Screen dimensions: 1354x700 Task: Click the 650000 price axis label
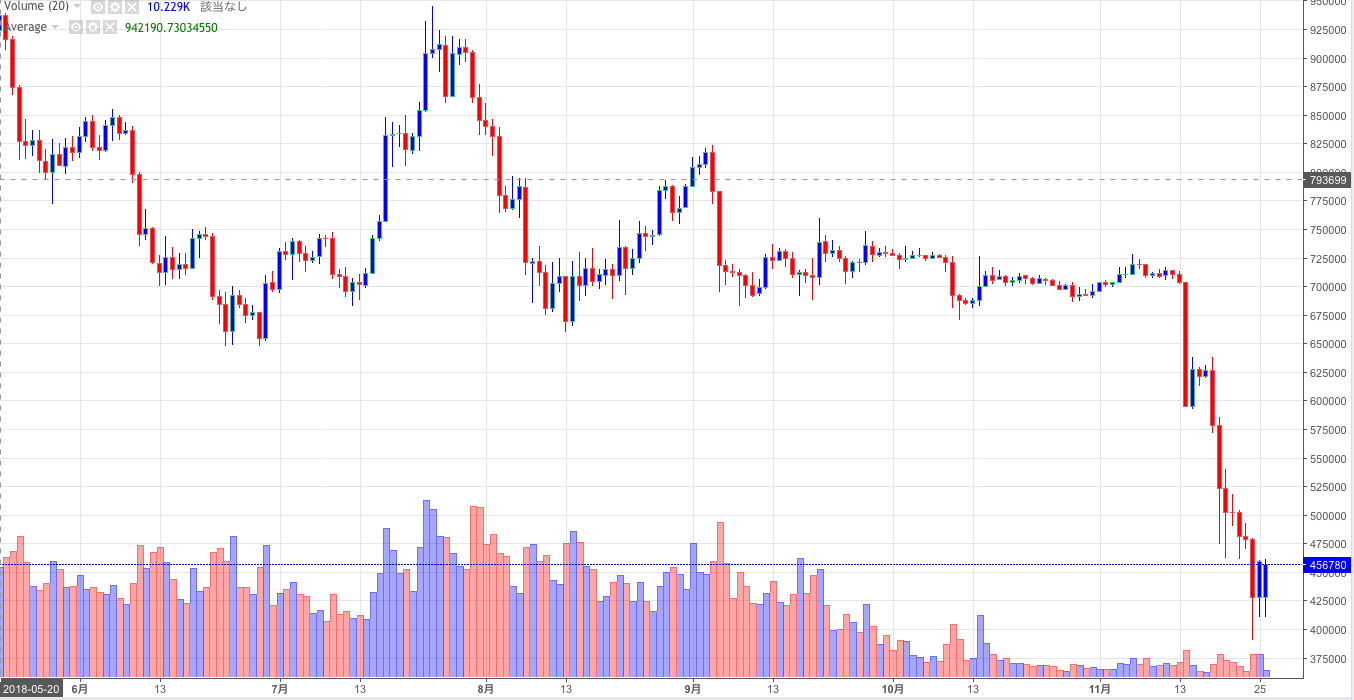pyautogui.click(x=1329, y=344)
